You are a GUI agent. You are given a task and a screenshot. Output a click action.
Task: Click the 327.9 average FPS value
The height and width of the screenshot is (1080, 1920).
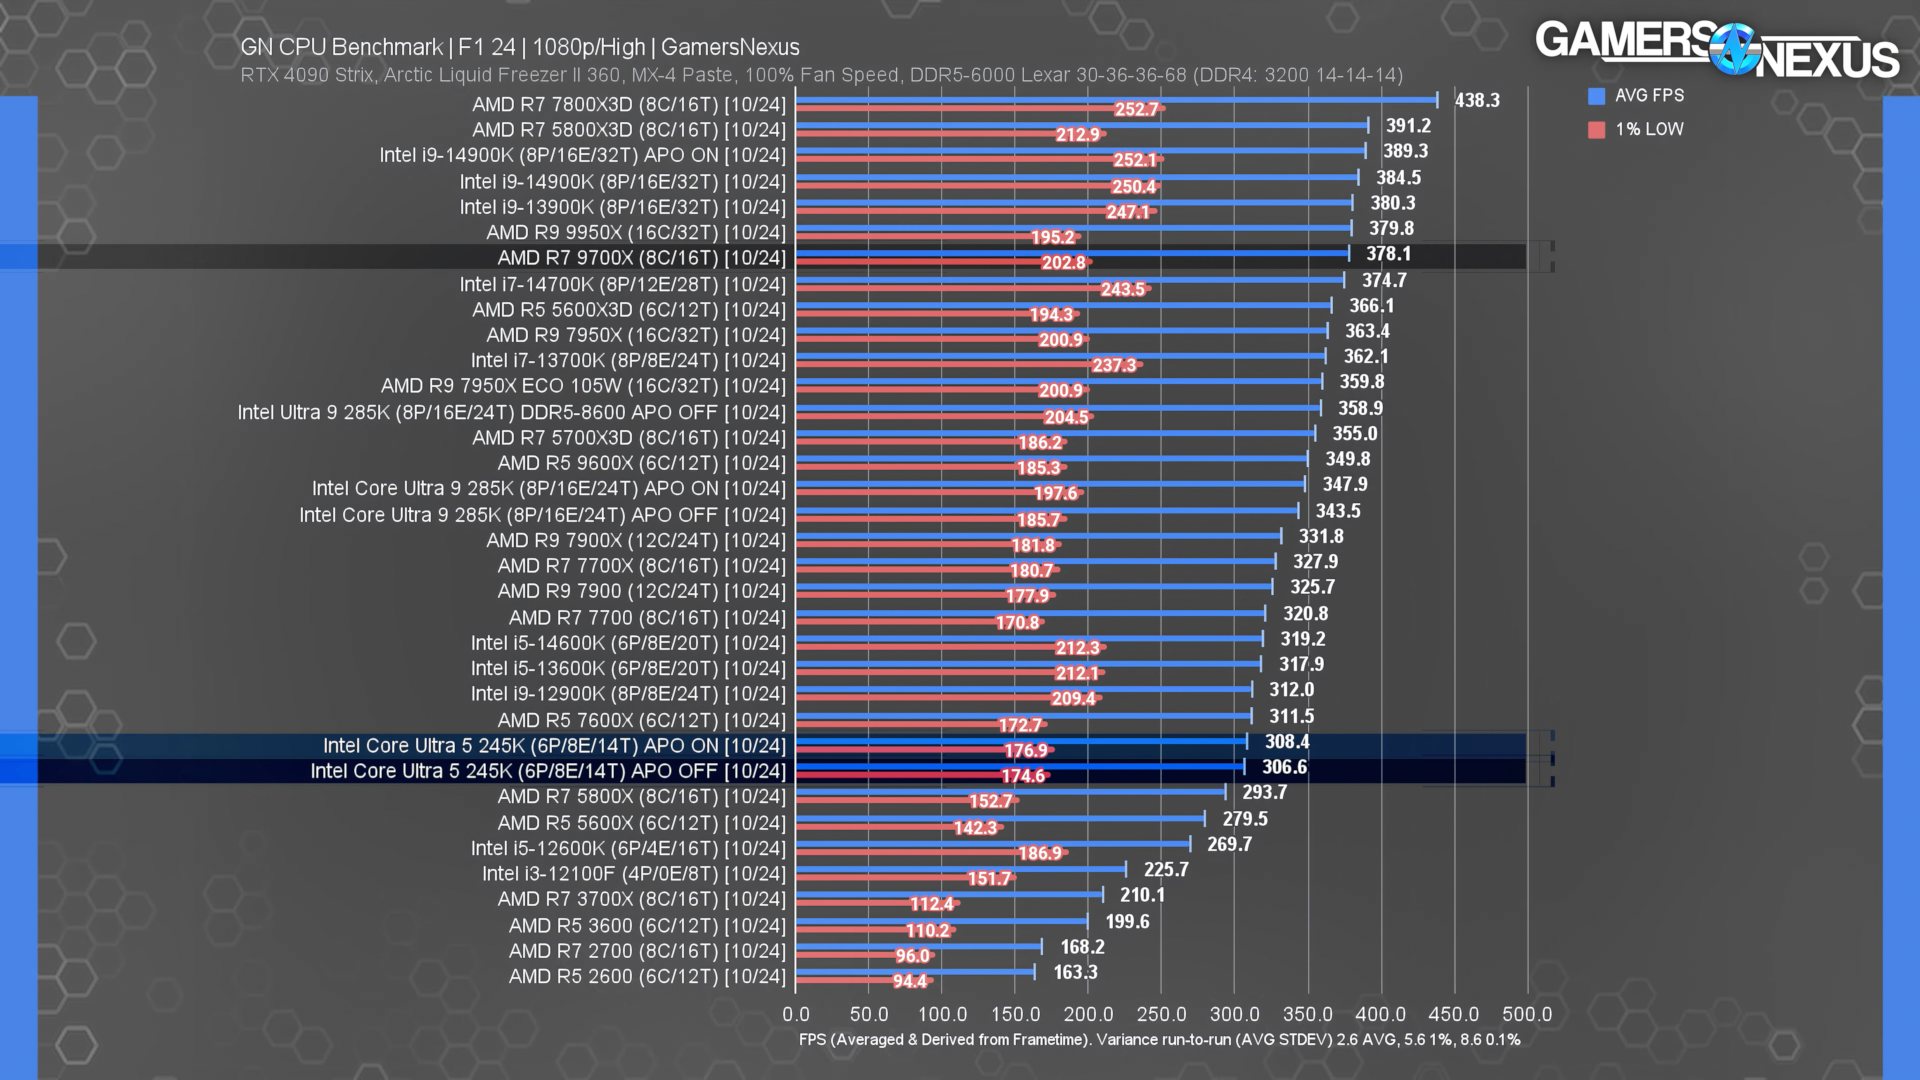coord(1315,562)
